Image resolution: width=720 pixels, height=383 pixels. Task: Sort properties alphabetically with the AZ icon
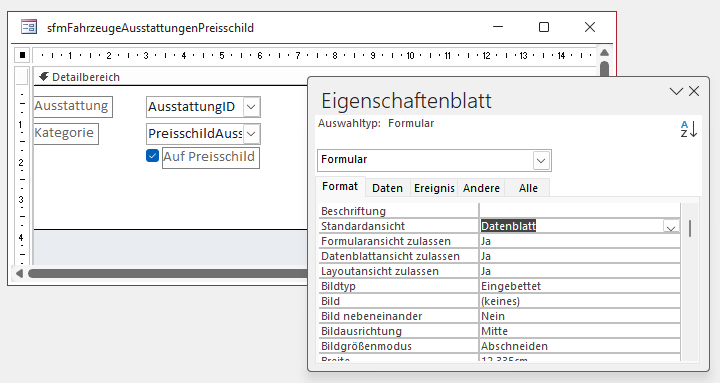pyautogui.click(x=688, y=129)
